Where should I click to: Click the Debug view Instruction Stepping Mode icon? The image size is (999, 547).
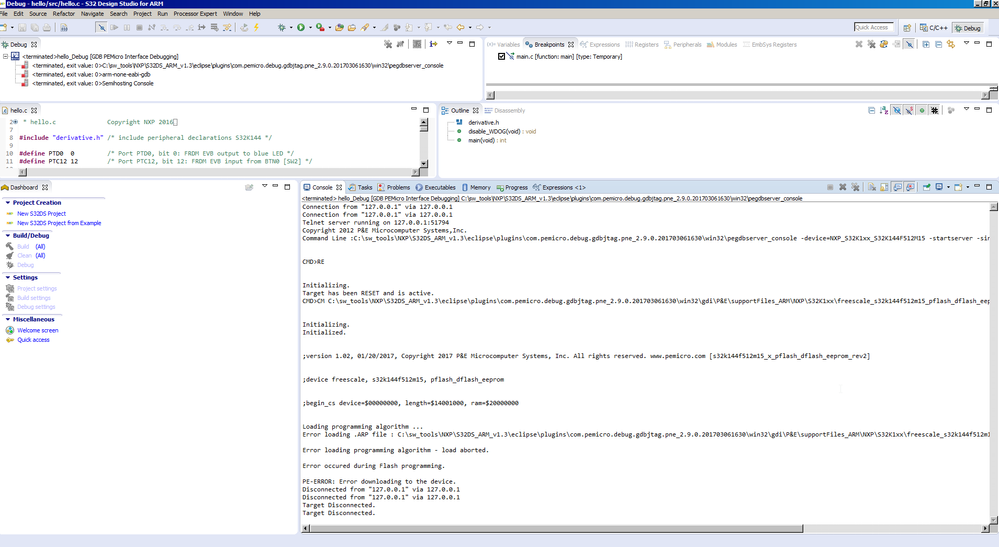[x=433, y=44]
